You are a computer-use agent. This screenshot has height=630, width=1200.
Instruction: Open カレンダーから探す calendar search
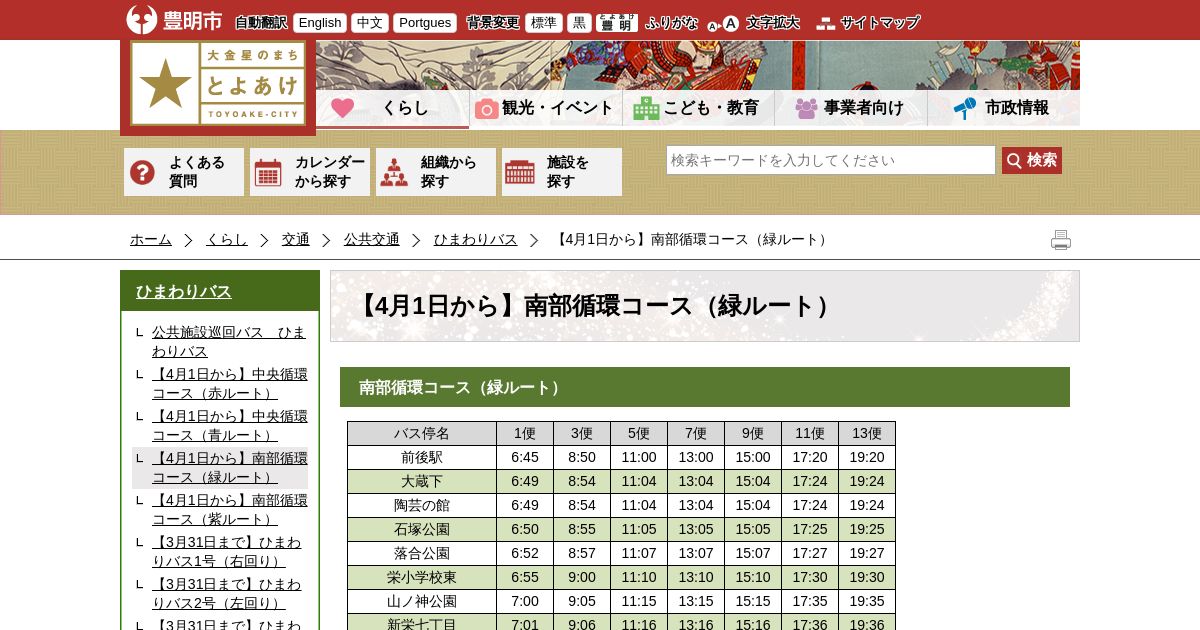pos(310,172)
